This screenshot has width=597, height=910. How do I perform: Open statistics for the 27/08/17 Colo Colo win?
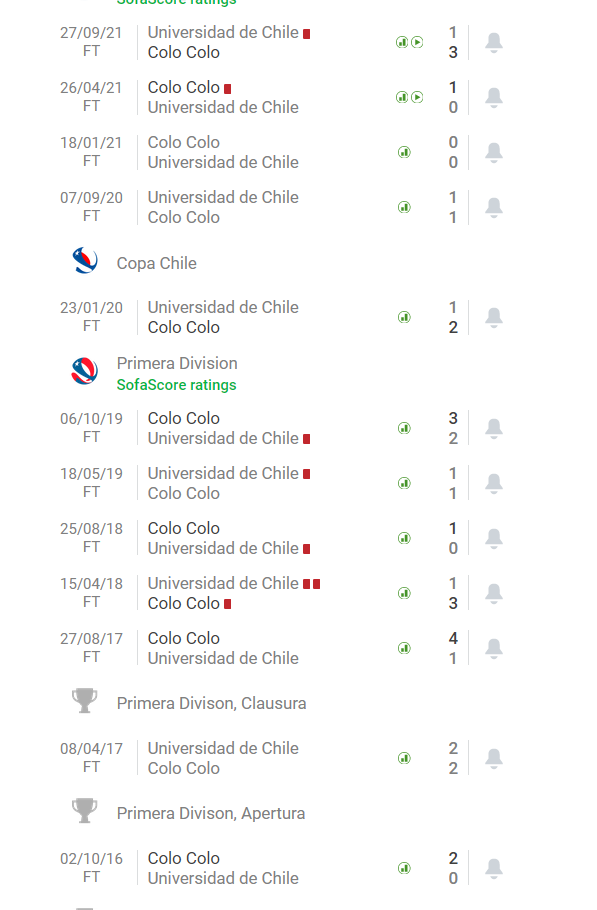click(403, 647)
